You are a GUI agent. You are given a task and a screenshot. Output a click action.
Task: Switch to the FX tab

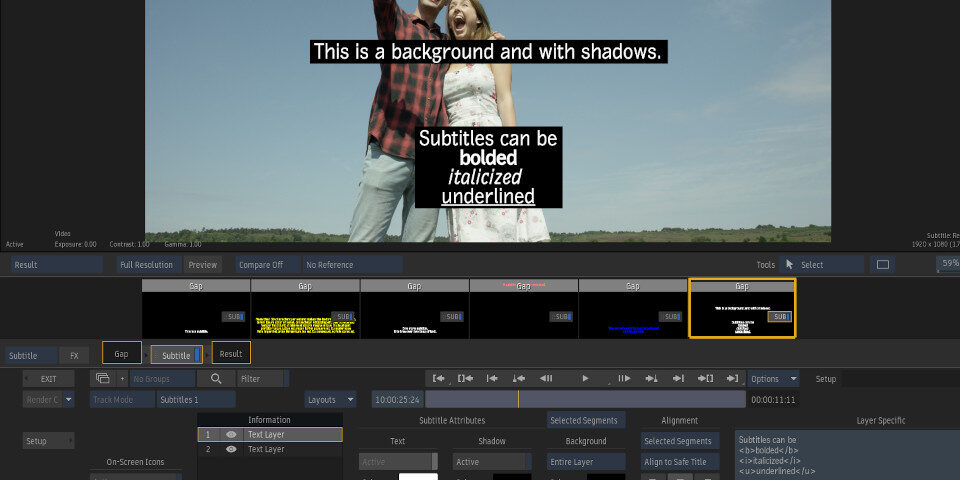73,355
